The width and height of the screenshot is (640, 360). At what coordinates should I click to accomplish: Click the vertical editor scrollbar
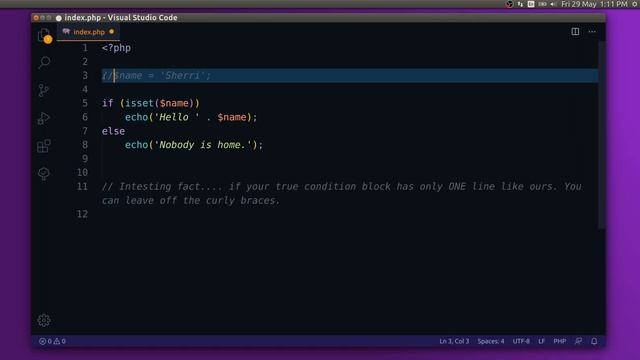point(602,135)
